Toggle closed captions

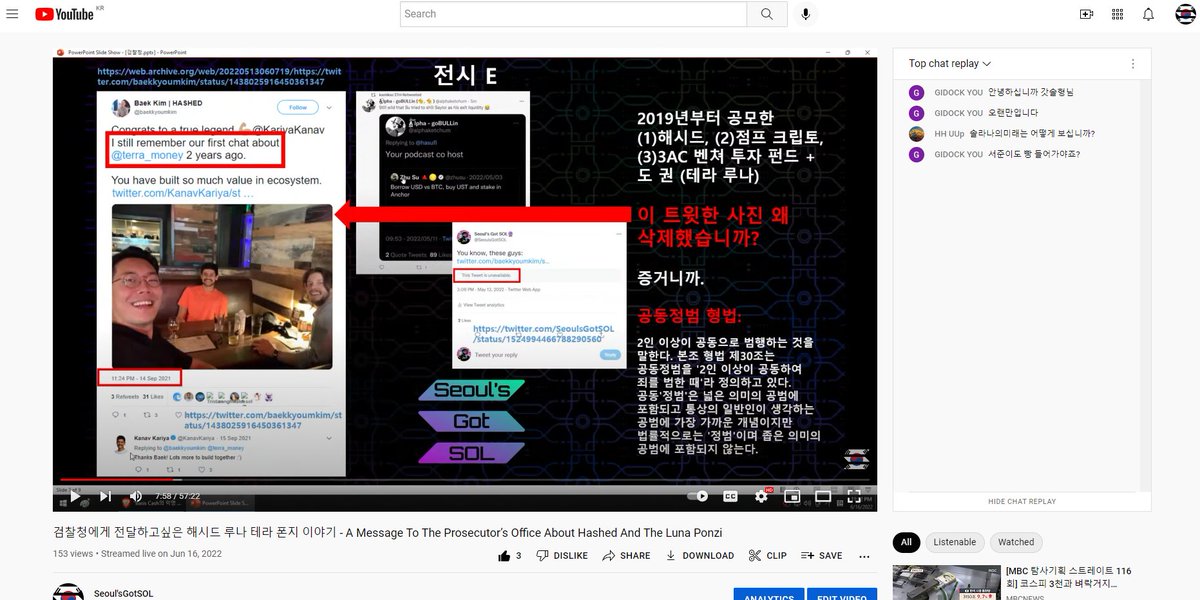coord(730,496)
